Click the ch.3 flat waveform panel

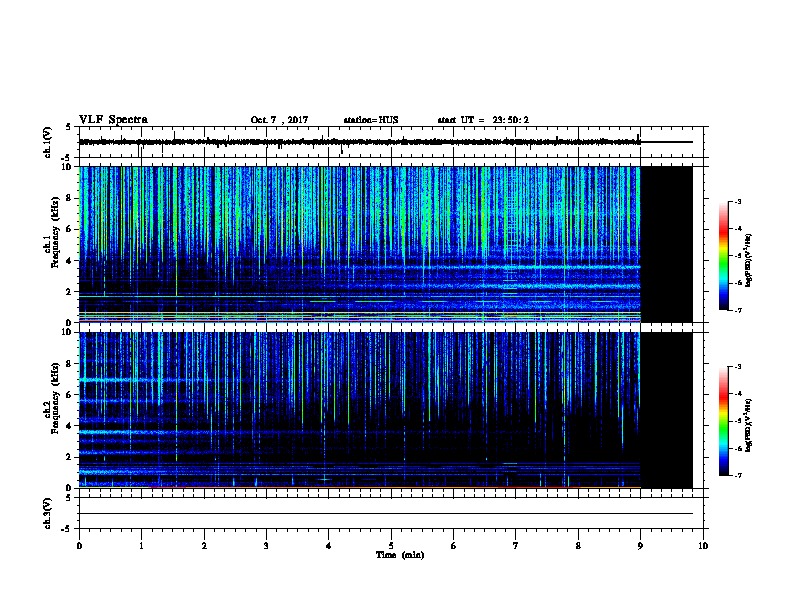click(x=391, y=513)
